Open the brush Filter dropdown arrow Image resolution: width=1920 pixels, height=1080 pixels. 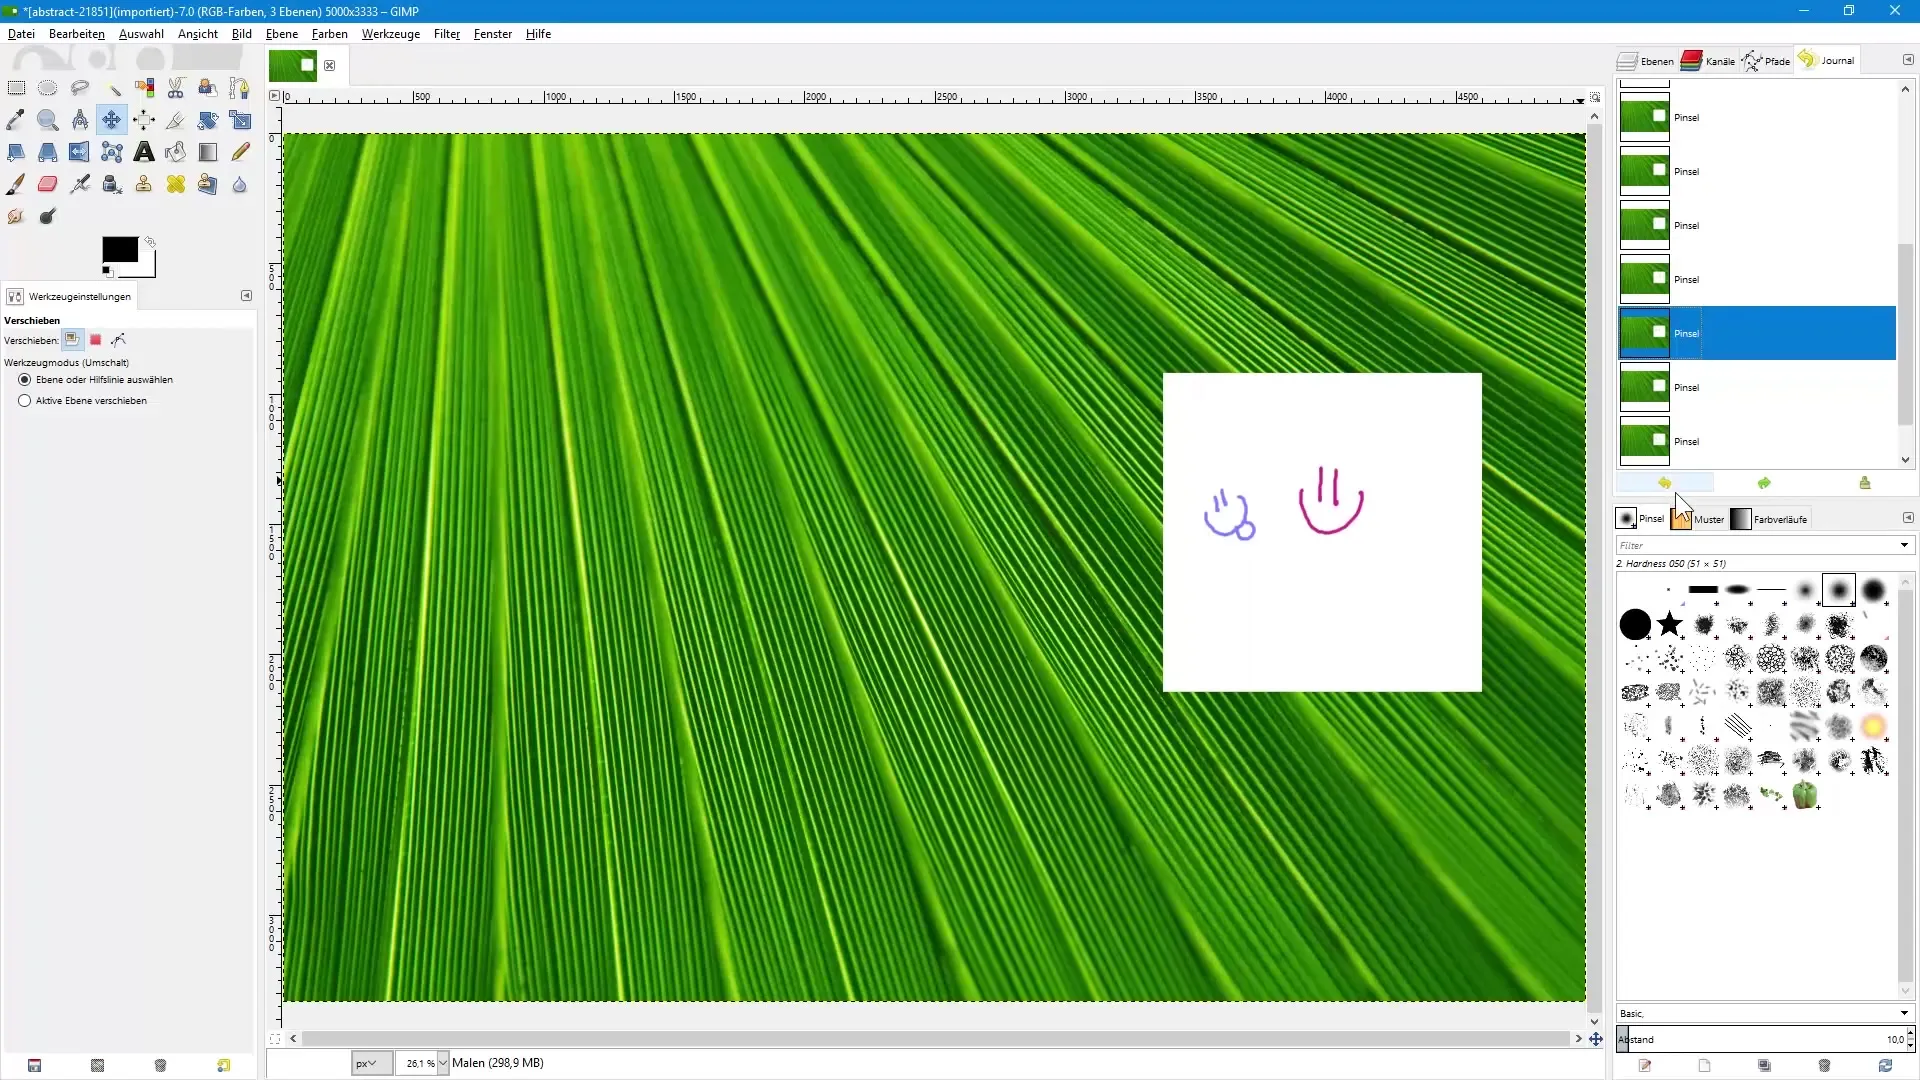point(1904,545)
